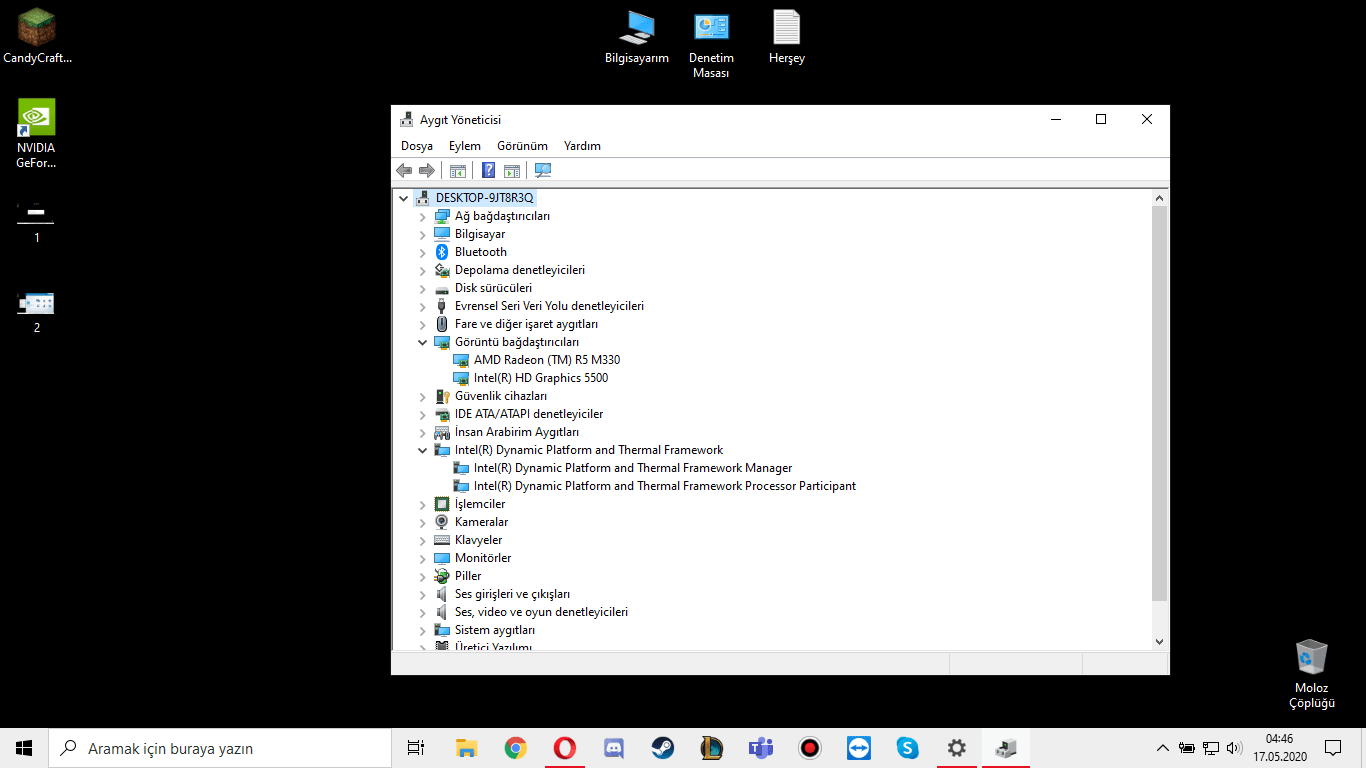The width and height of the screenshot is (1366, 768).
Task: Select 'Ses girişleri ve çıkışları' row
Action: [512, 594]
